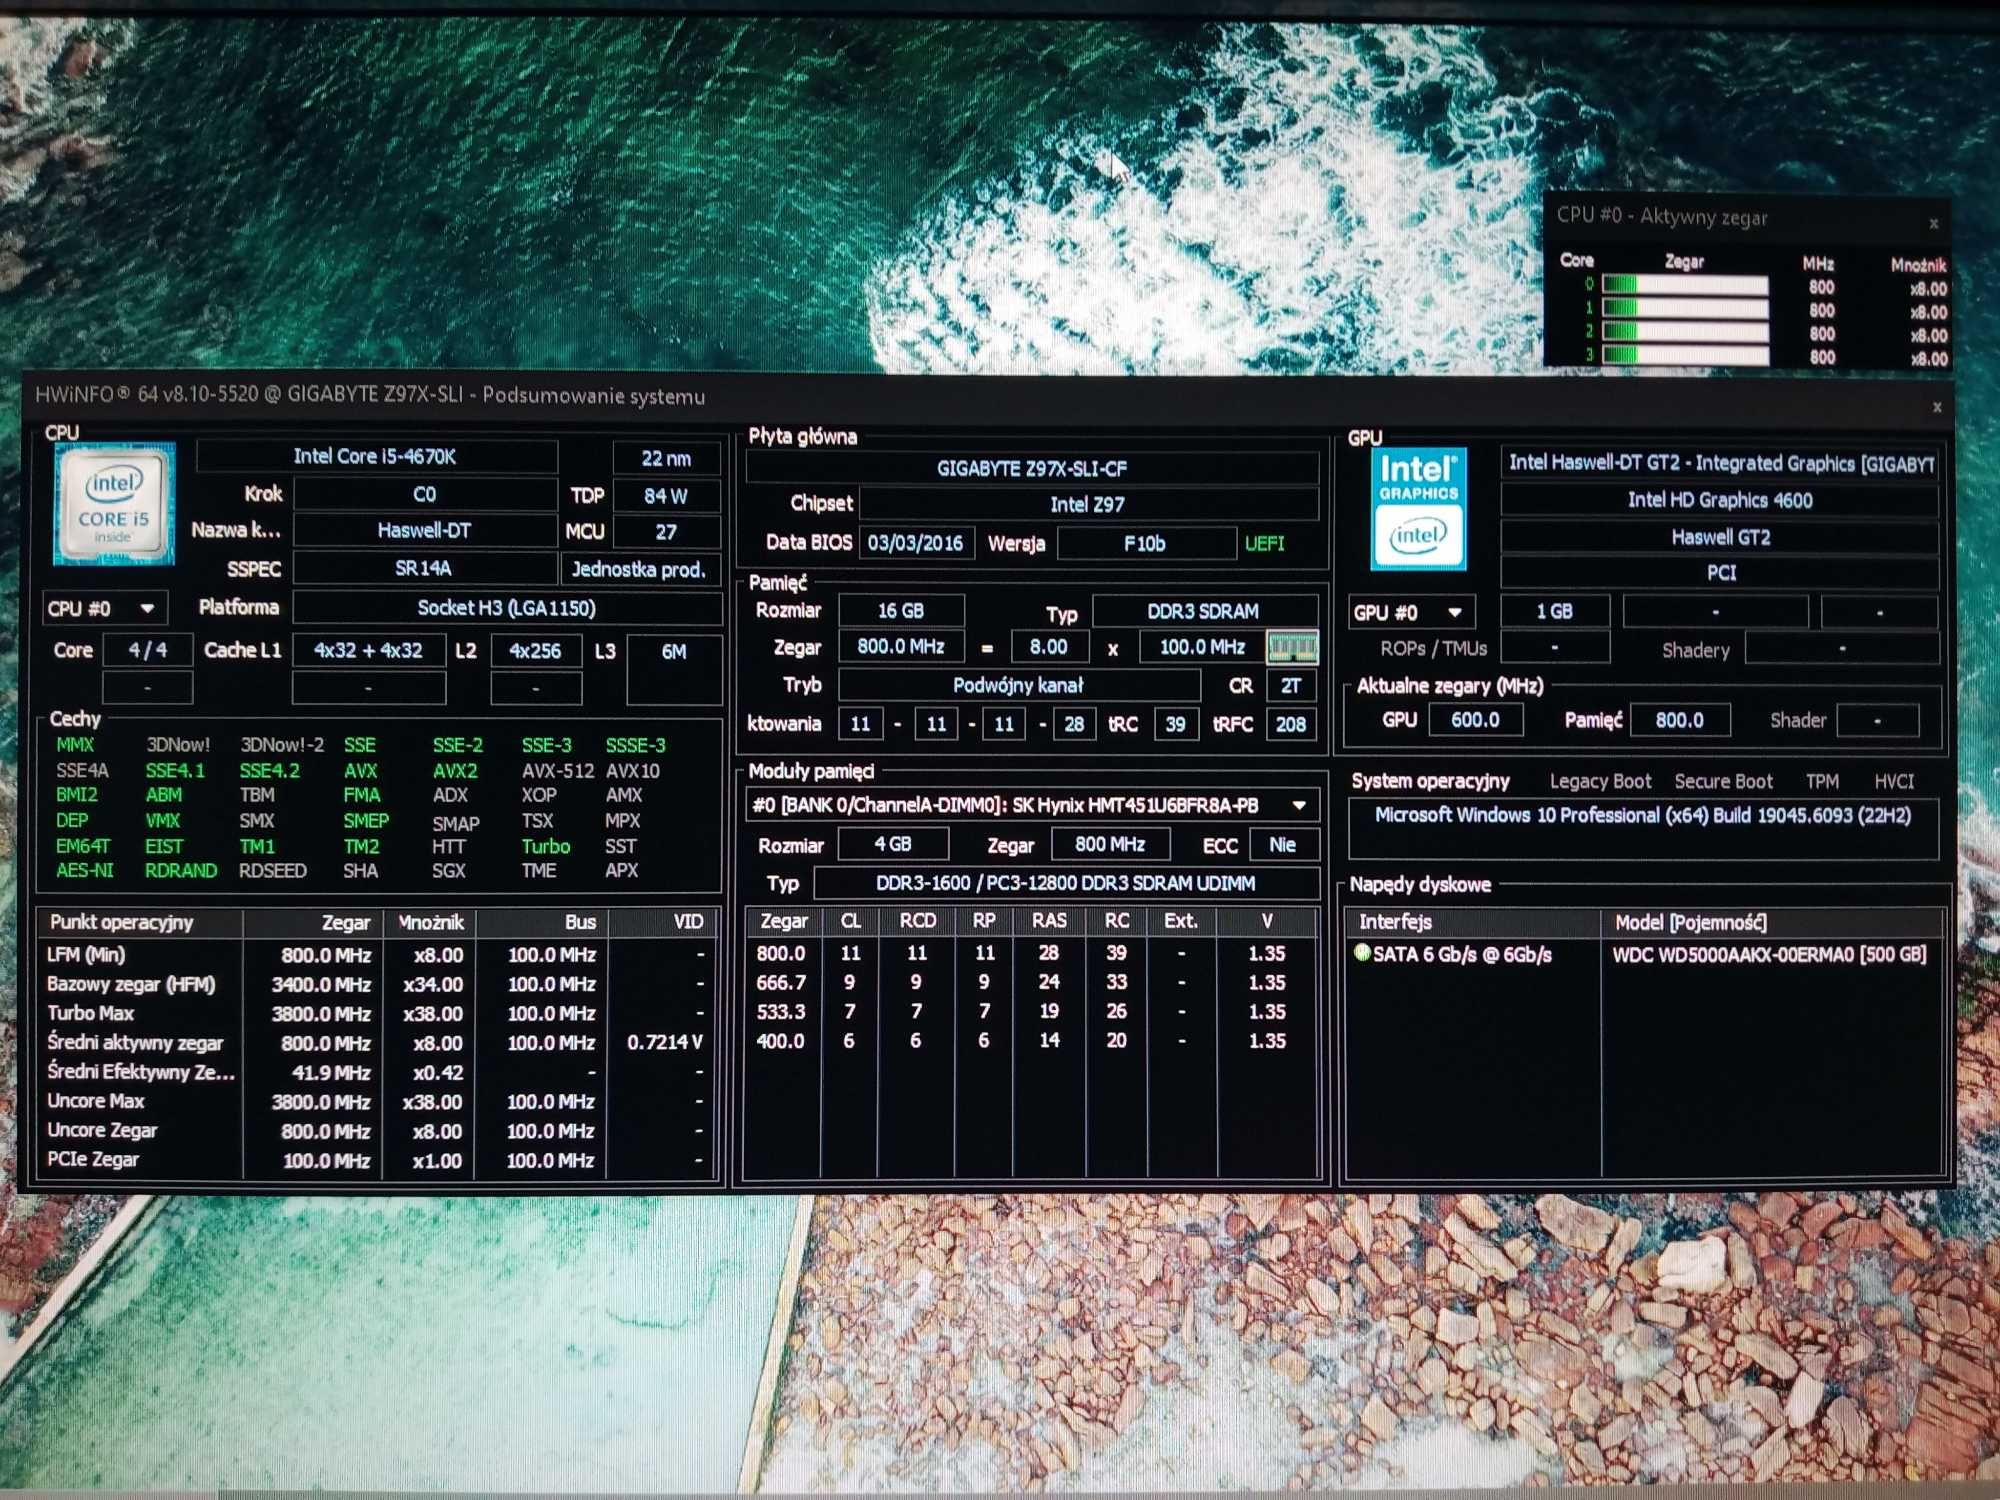Click the 4 / 4 core count field
The width and height of the screenshot is (2000, 1500).
pos(147,650)
